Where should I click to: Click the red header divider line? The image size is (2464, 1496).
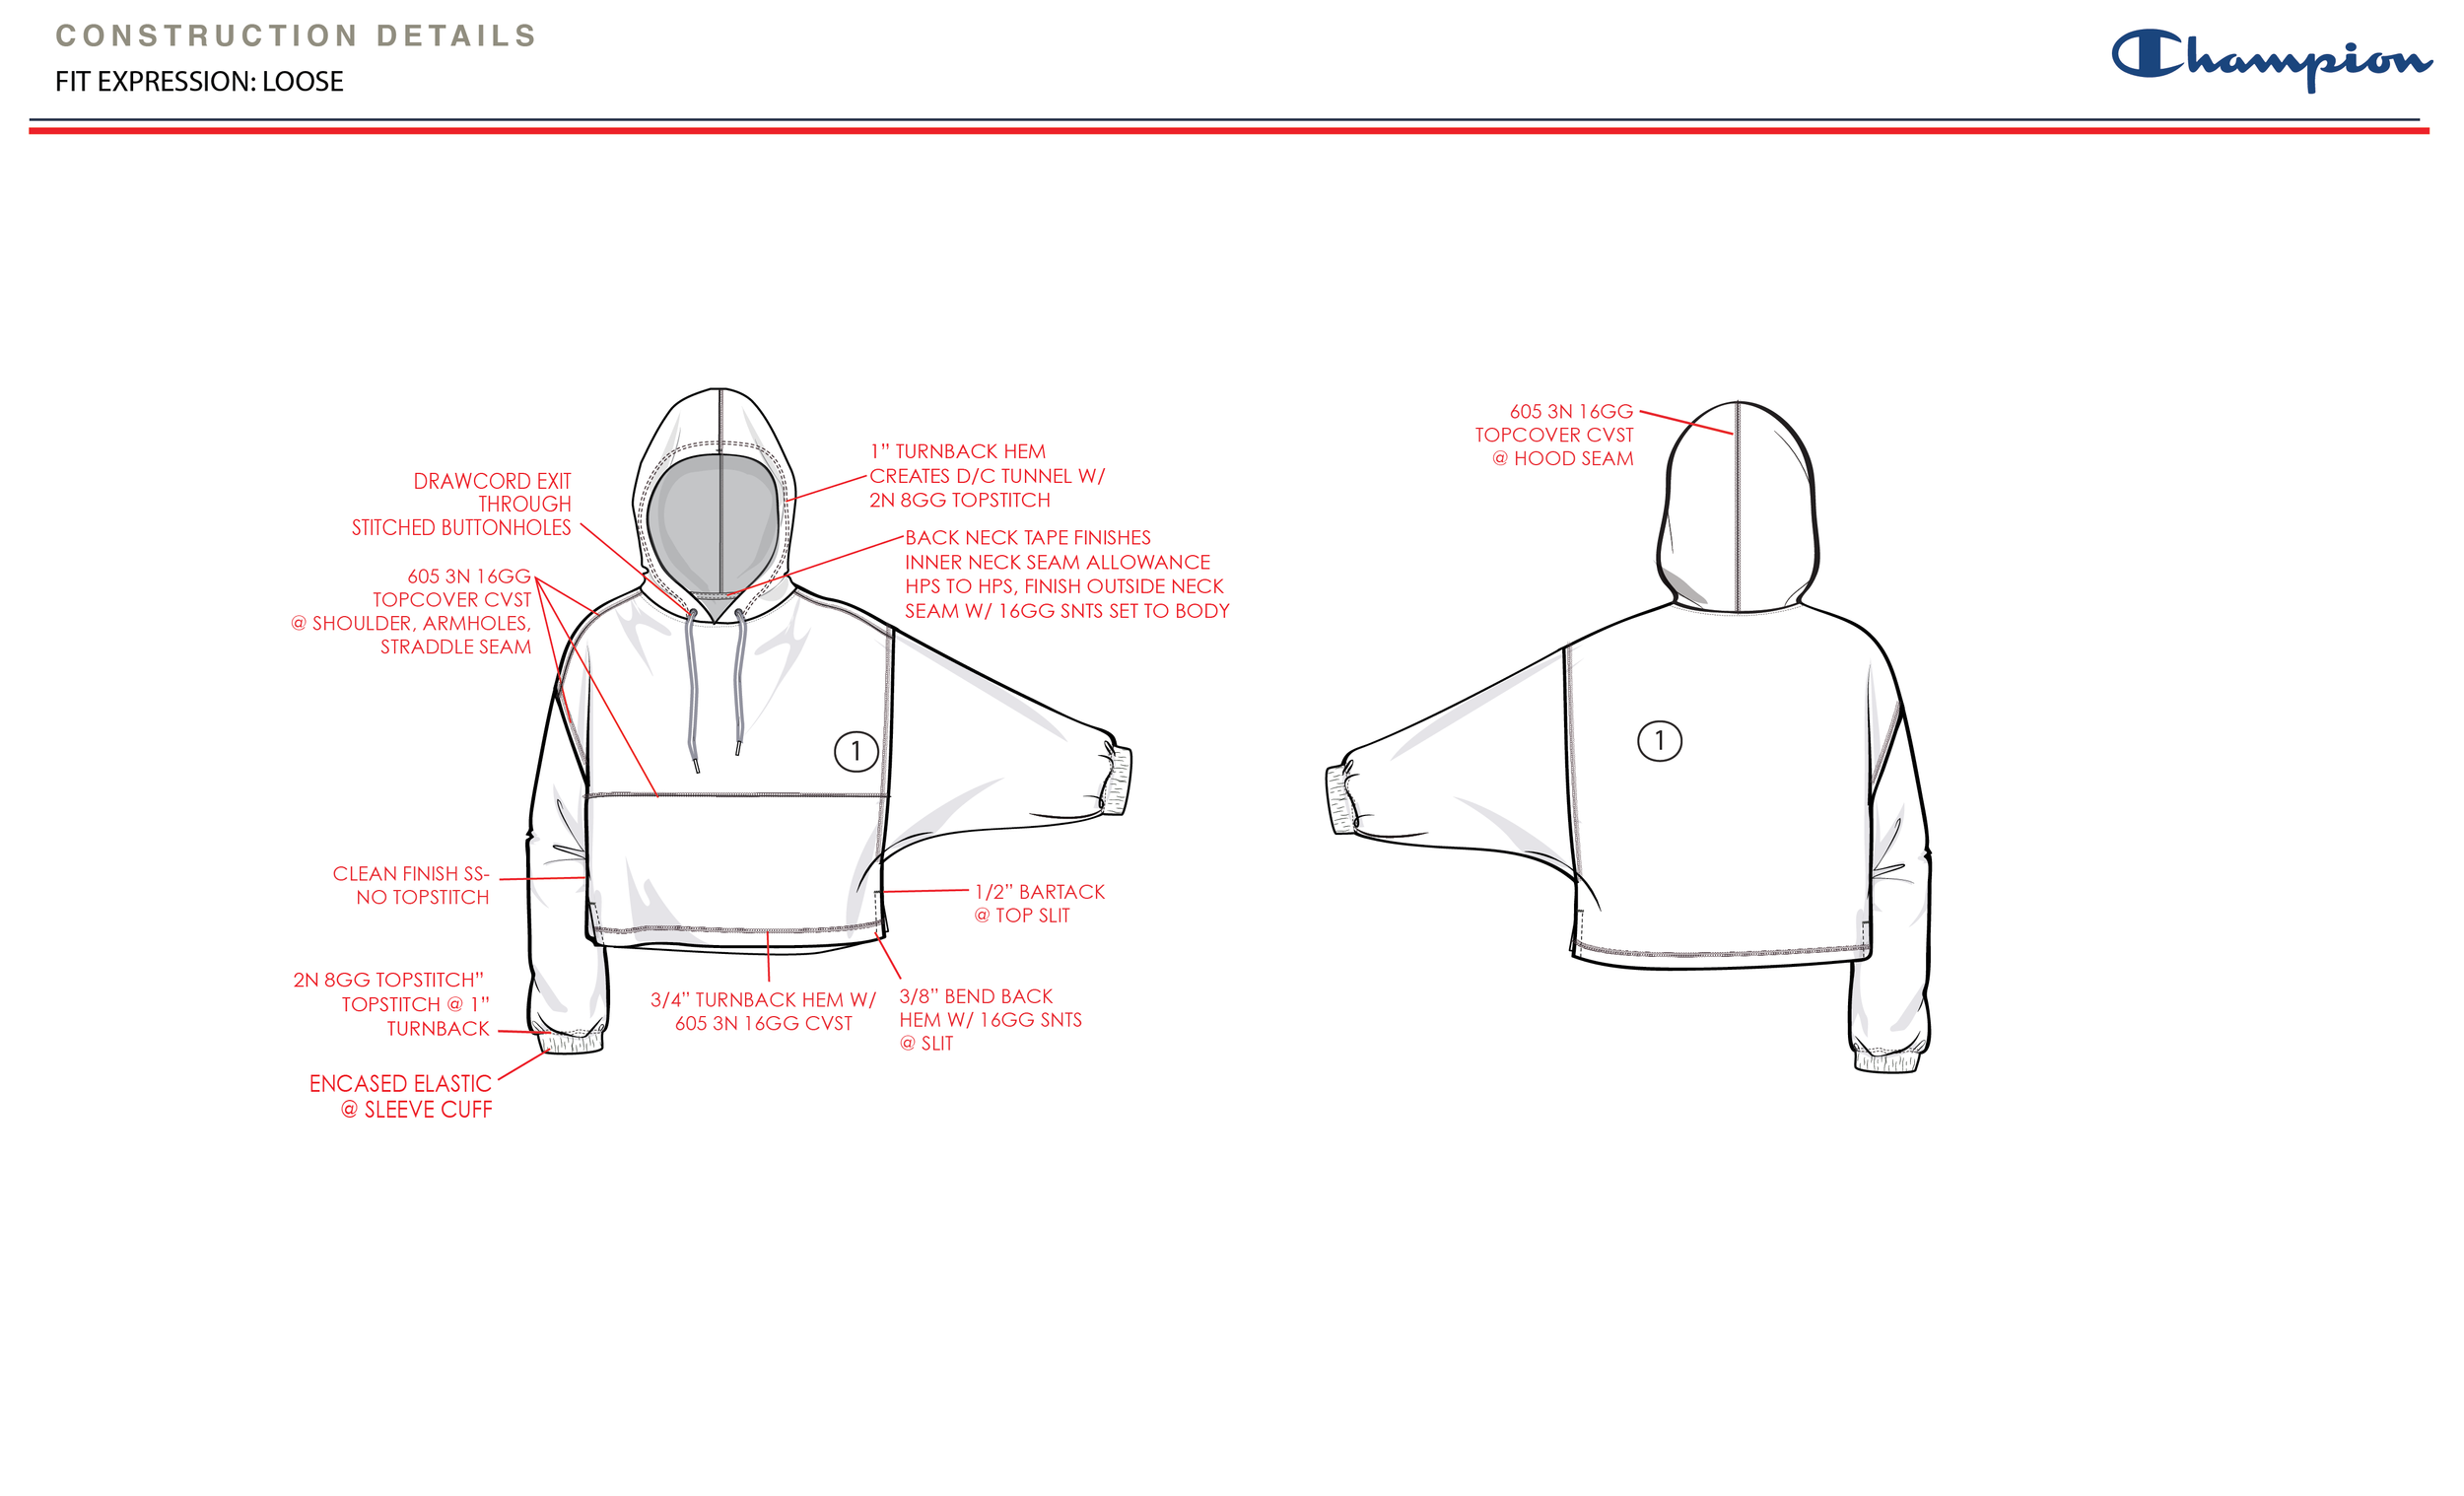click(x=1228, y=131)
